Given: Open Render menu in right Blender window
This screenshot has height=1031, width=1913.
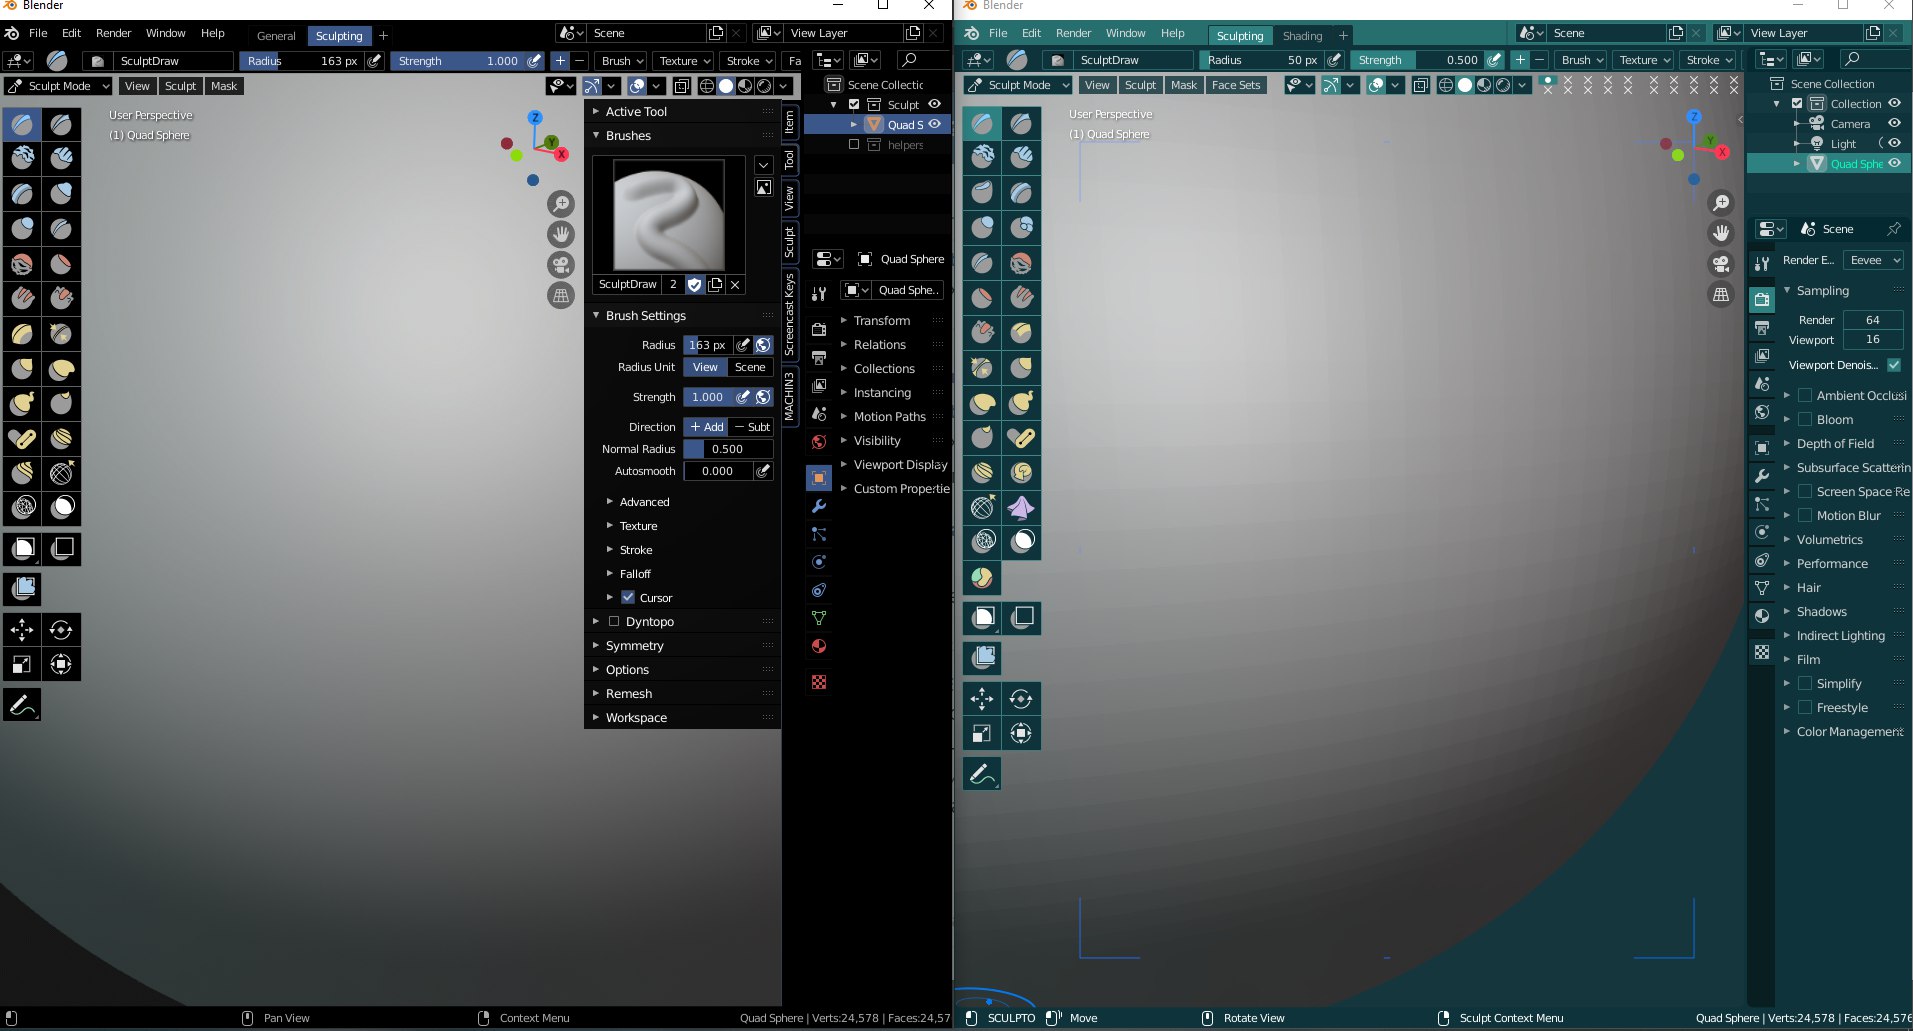Looking at the screenshot, I should coord(1074,33).
